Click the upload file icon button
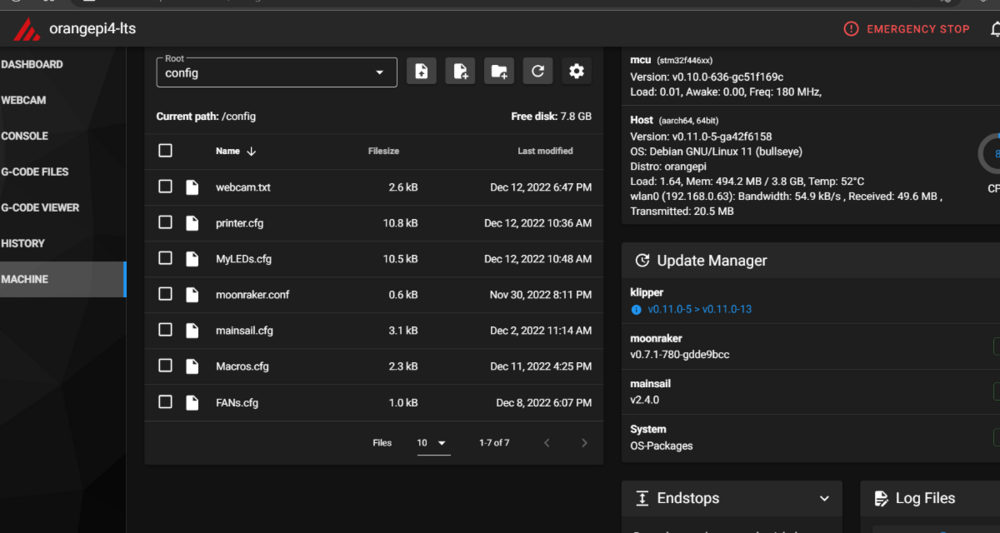Screen dimensions: 1000x533 coord(421,71)
